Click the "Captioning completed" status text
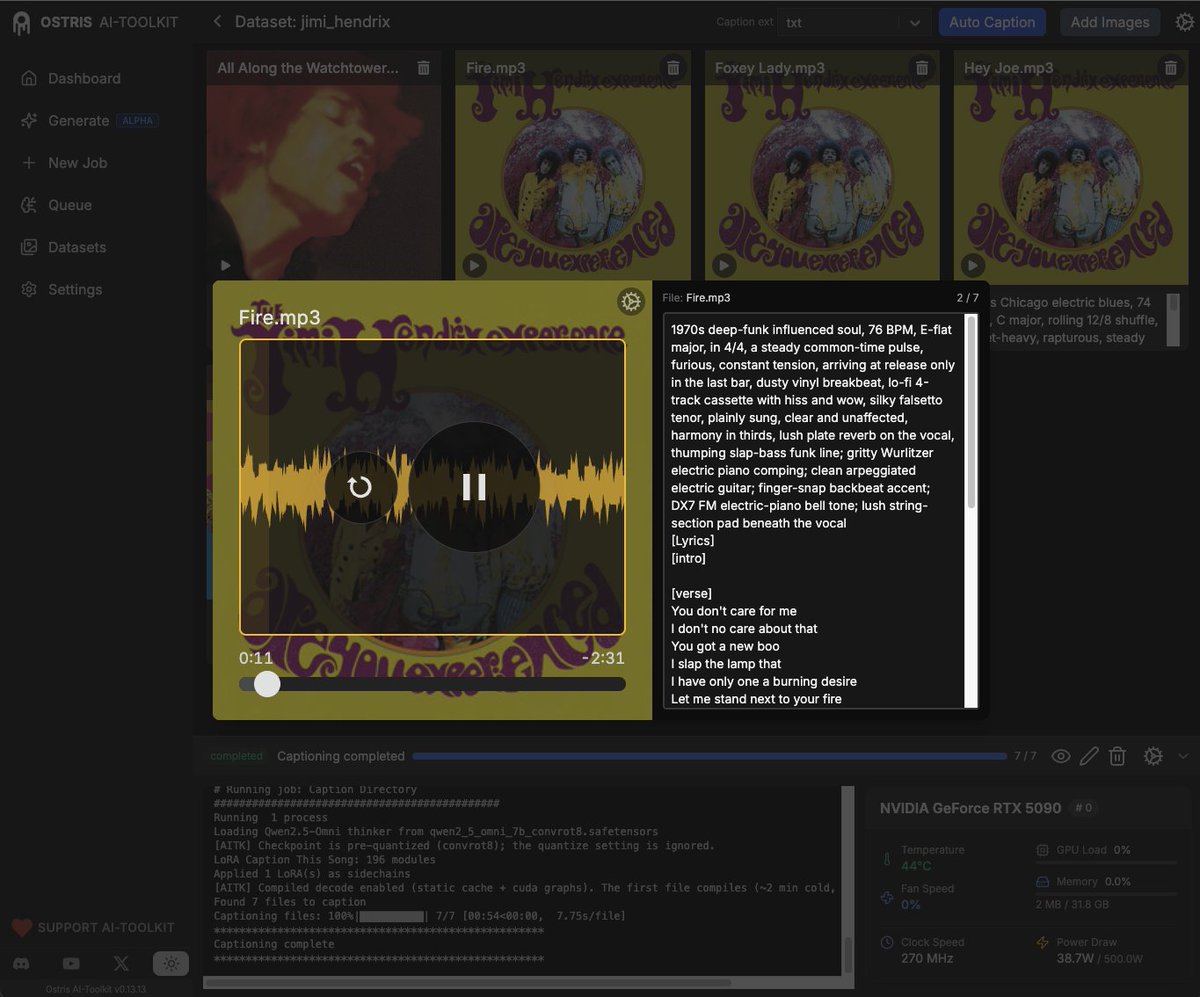 [341, 756]
